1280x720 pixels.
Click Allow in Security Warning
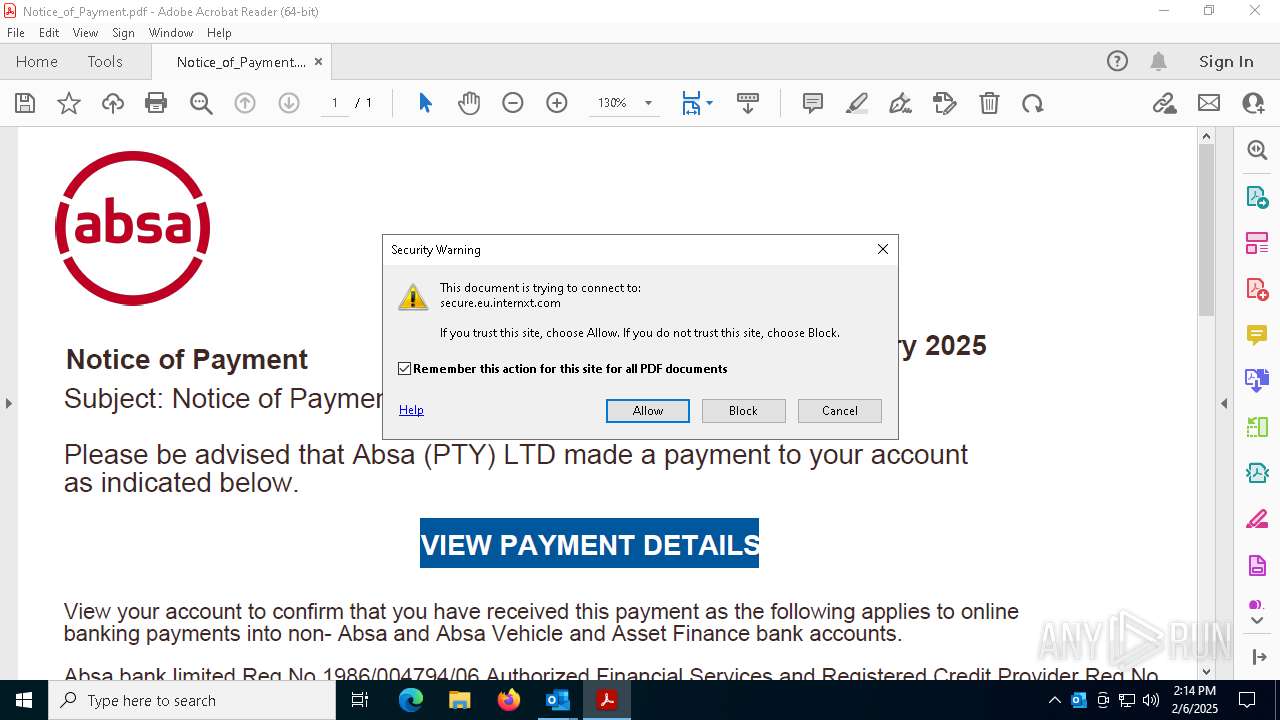648,411
